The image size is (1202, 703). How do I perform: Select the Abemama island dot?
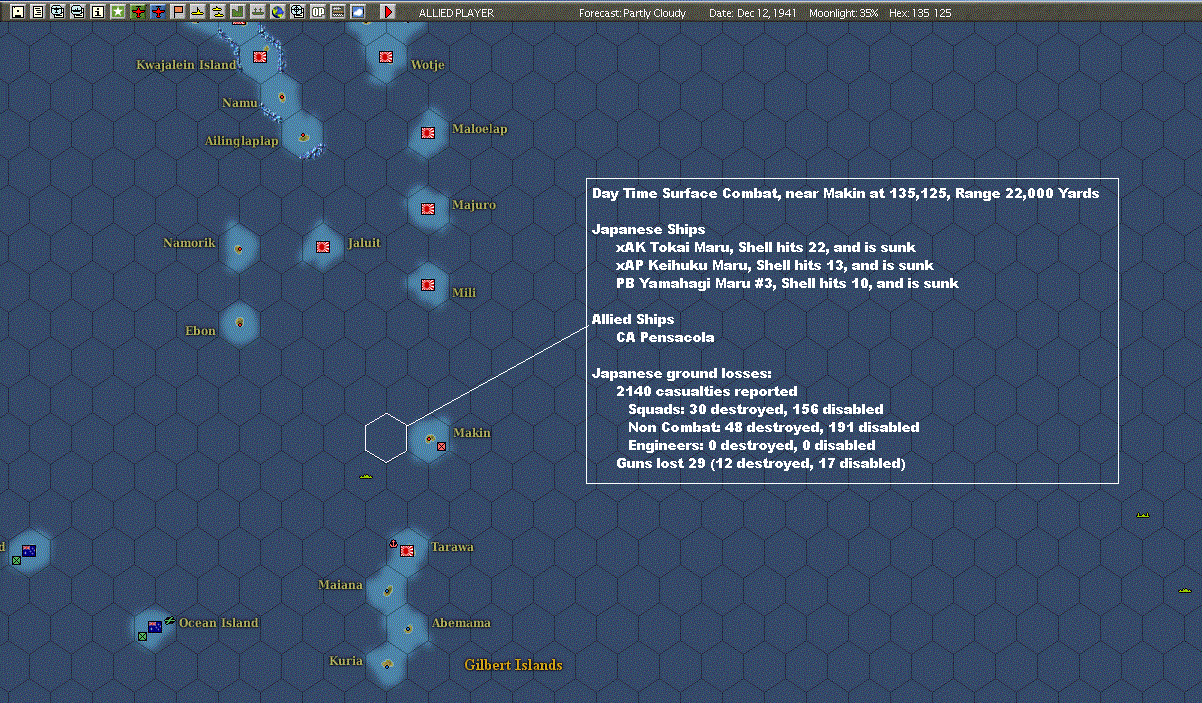coord(408,629)
